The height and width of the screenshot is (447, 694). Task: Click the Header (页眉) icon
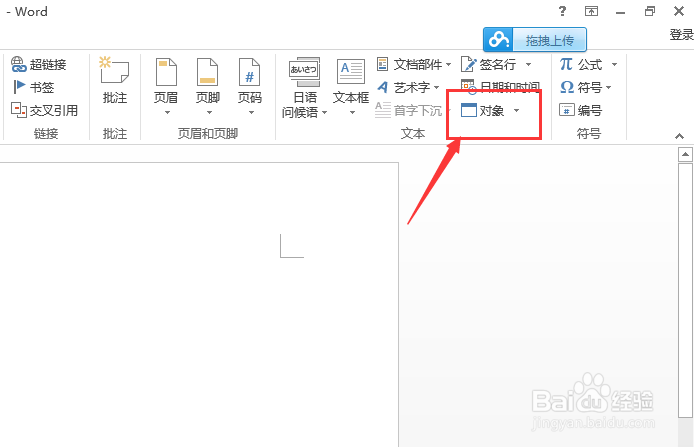point(166,72)
